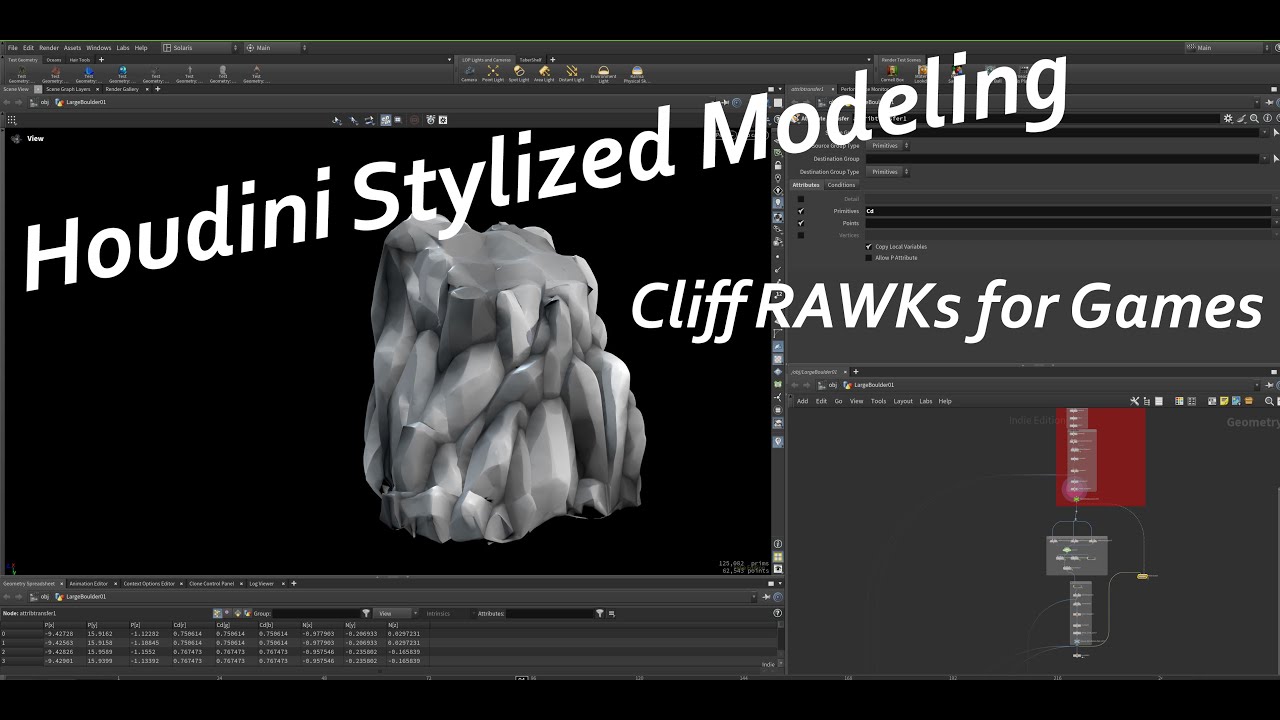
Task: Click the parameter search magnifier icon
Action: pos(1254,118)
